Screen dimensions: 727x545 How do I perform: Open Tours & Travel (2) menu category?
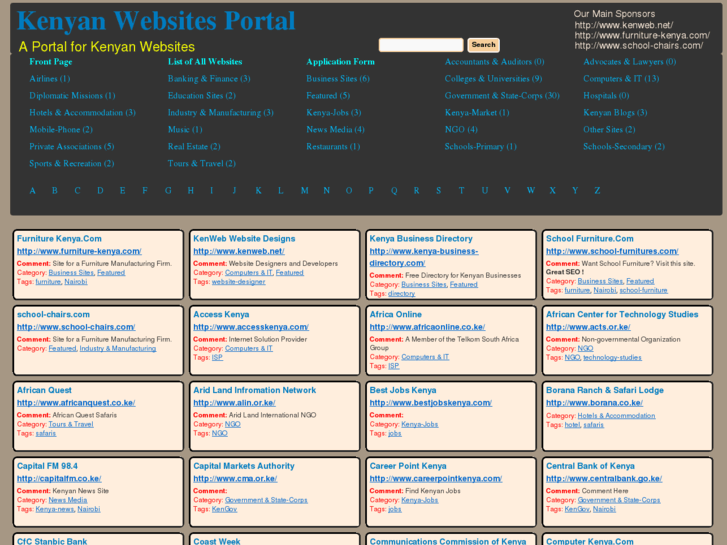pos(202,163)
